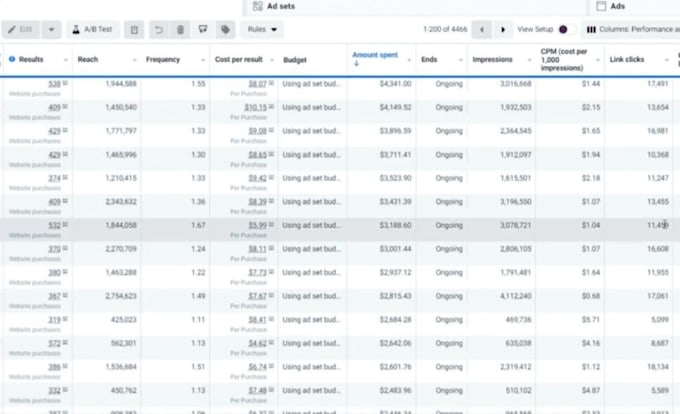Select the $4,341.00 amount spent cell
The image size is (680, 414).
tap(395, 84)
